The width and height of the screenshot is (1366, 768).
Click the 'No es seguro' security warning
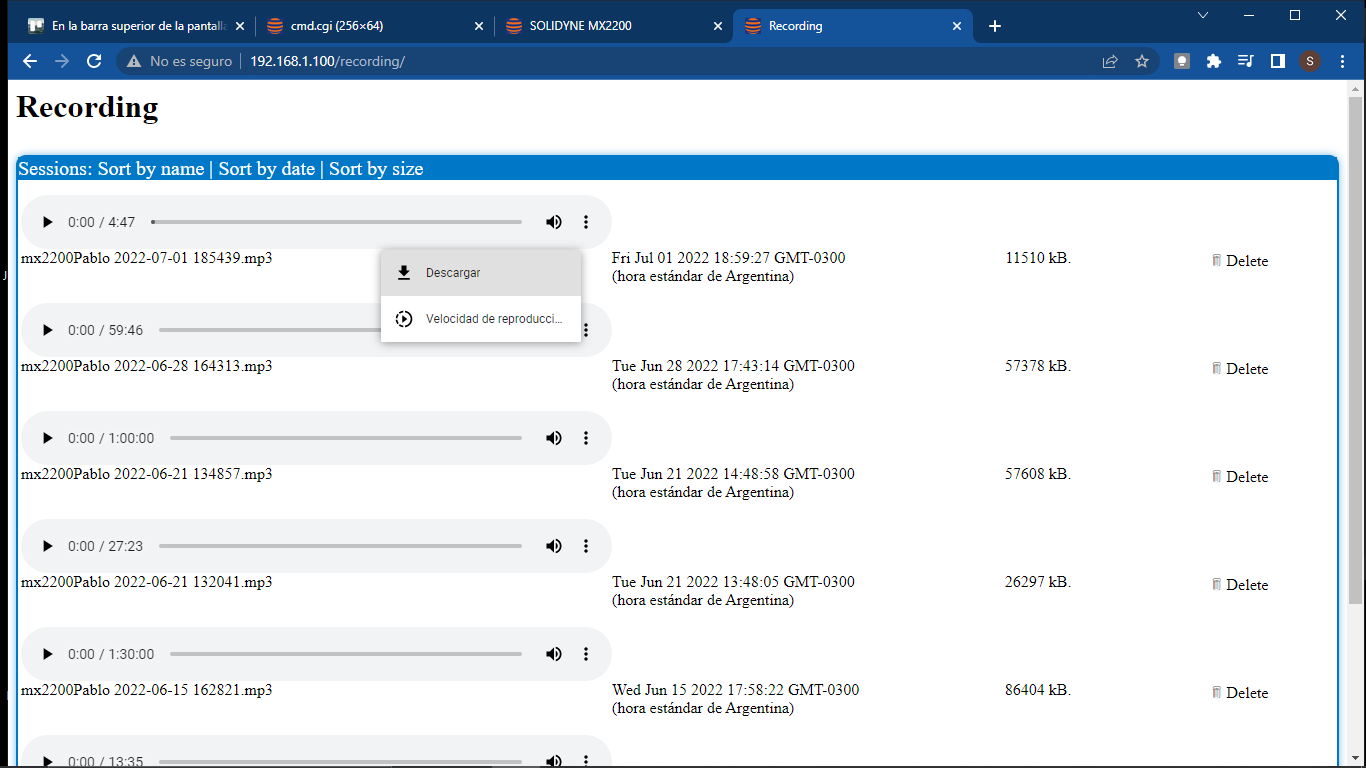tap(180, 61)
